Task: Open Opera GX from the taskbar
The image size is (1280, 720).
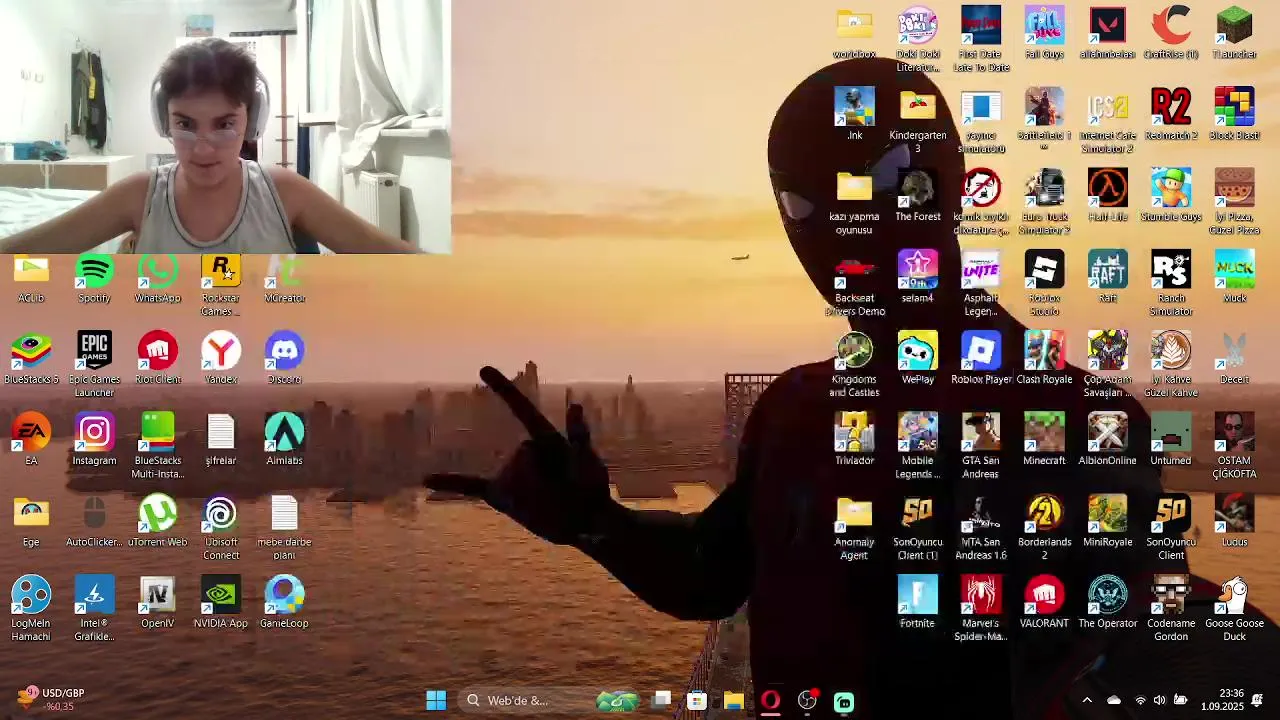Action: (x=770, y=701)
